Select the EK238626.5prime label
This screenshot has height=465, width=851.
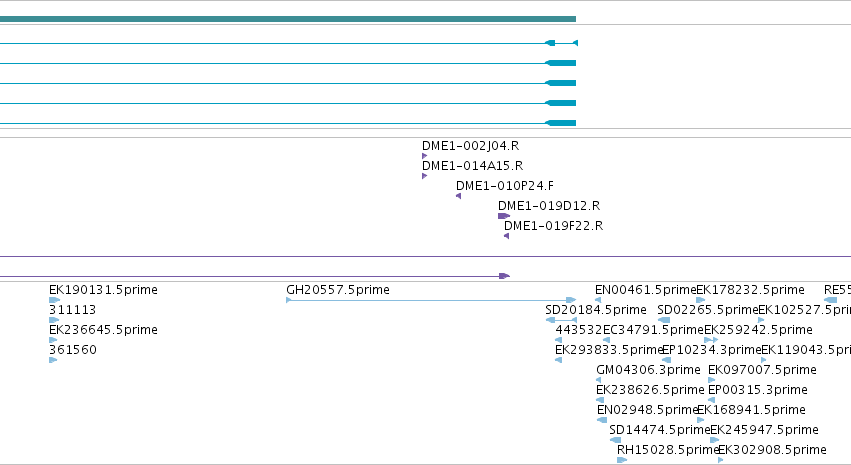click(650, 391)
